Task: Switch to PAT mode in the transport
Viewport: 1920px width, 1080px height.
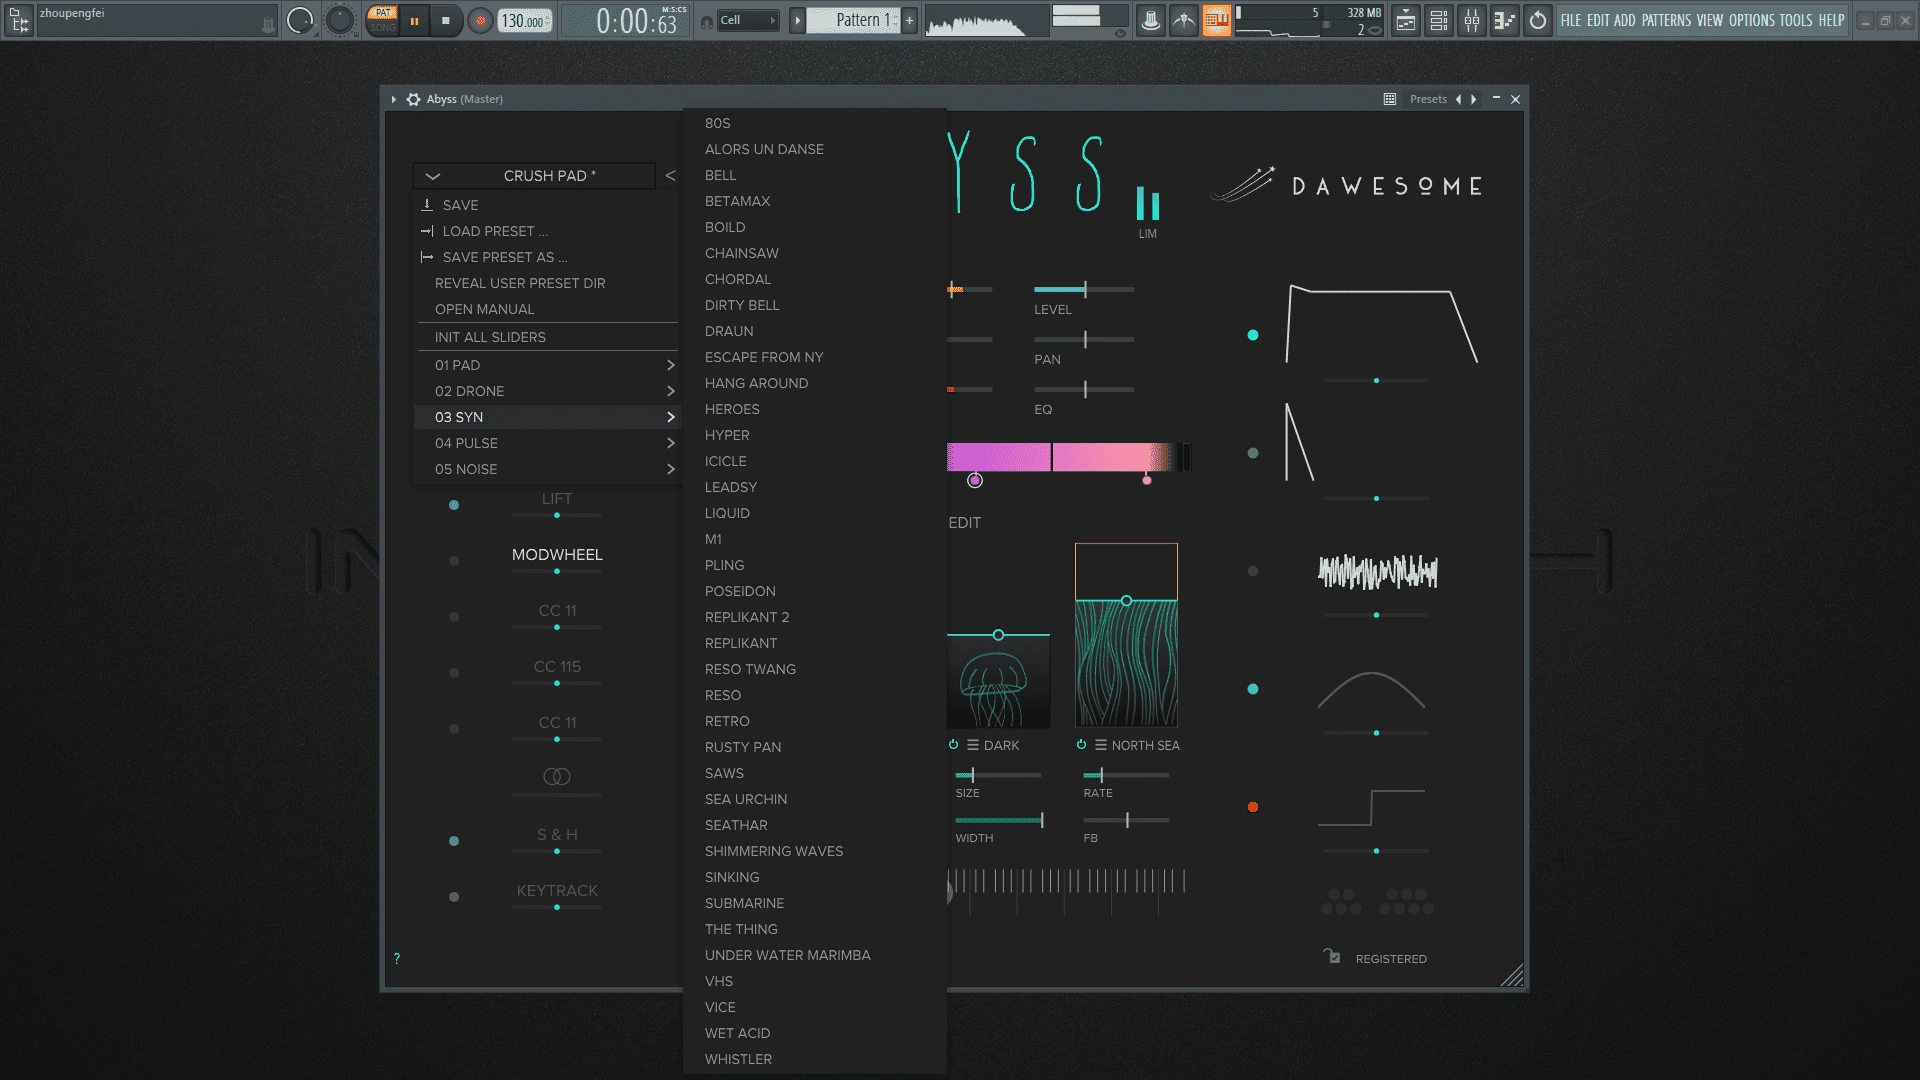Action: point(383,13)
